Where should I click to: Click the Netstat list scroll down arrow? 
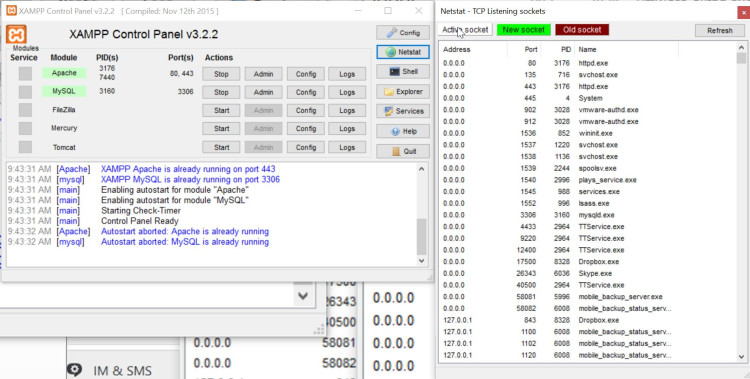(x=741, y=357)
